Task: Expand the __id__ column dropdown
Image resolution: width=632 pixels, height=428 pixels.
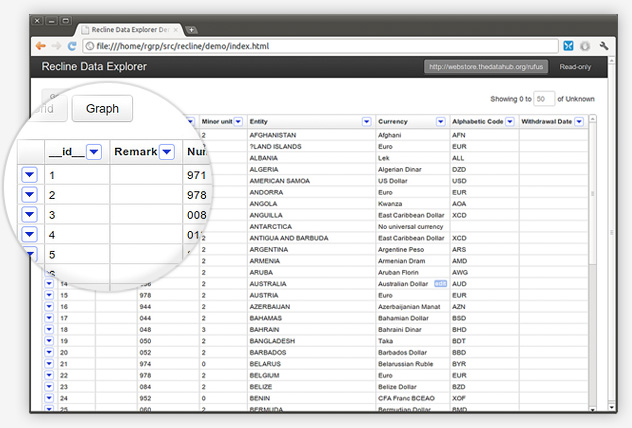Action: pyautogui.click(x=94, y=151)
